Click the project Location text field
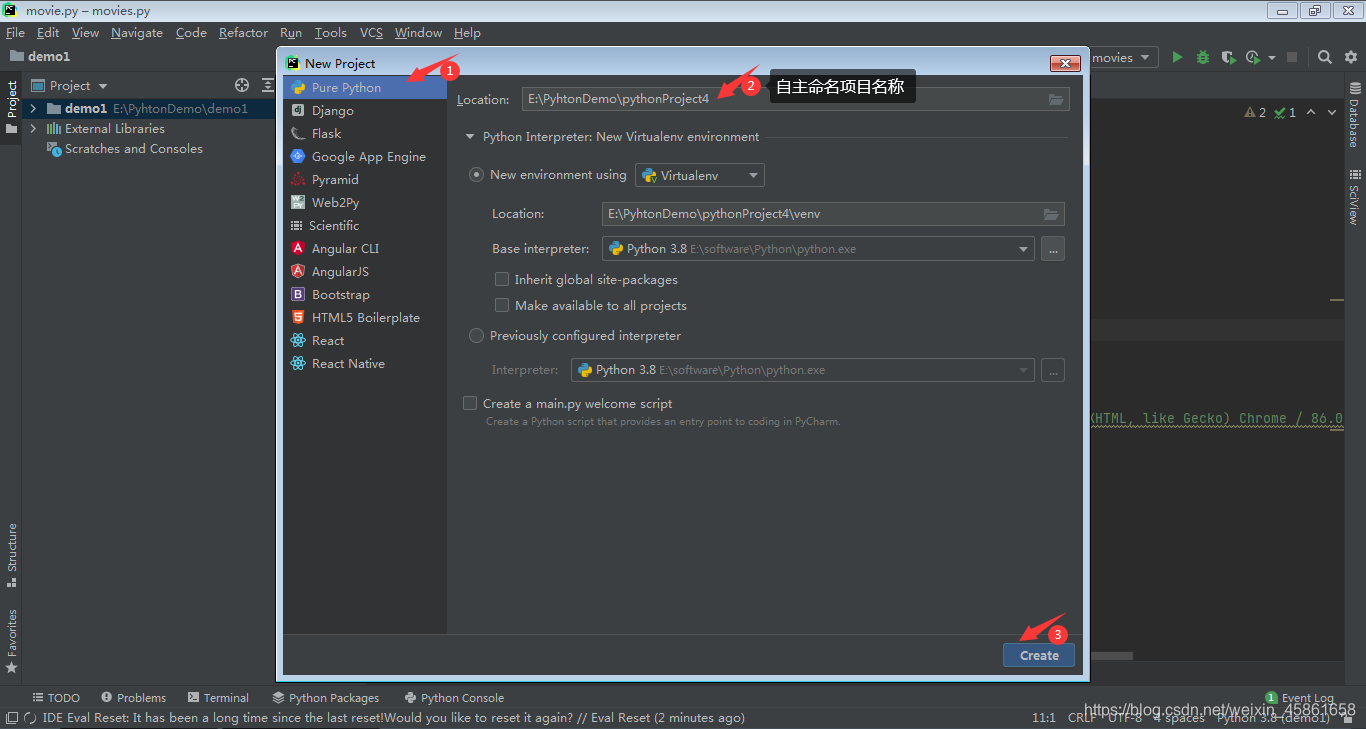Viewport: 1366px width, 729px height. (796, 99)
